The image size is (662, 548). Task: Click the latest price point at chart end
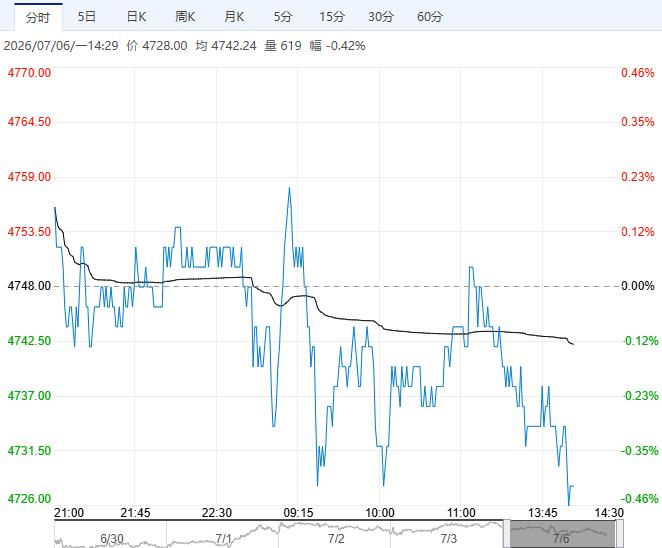click(x=572, y=486)
